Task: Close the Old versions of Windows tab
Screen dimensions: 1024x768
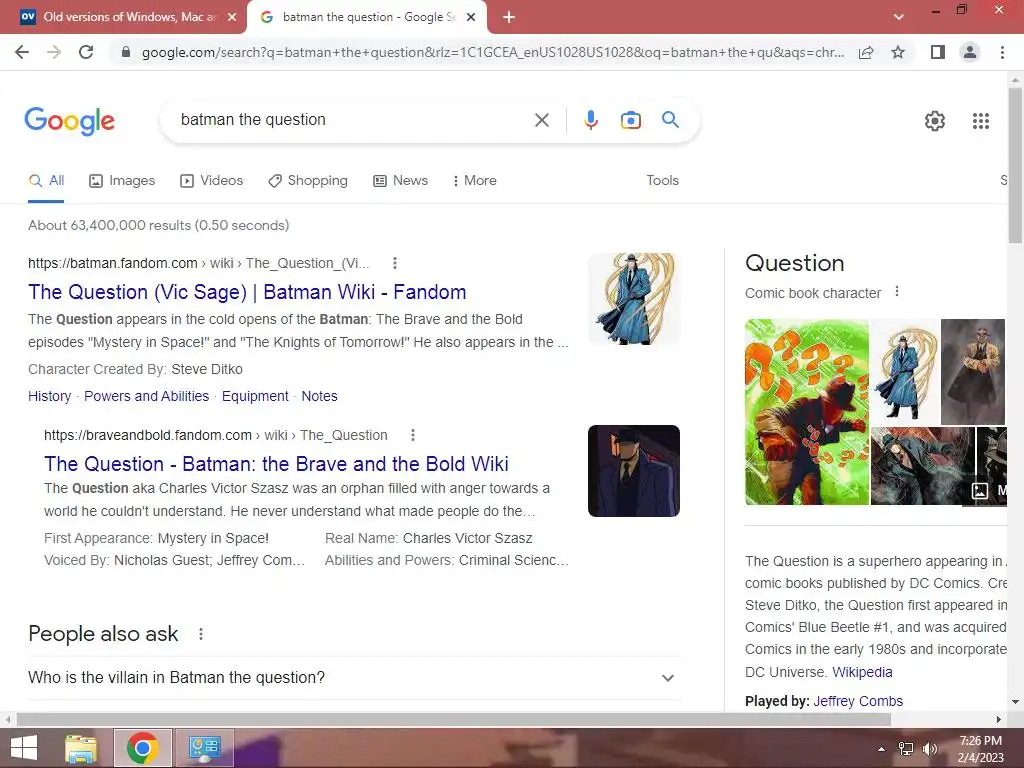Action: click(232, 17)
